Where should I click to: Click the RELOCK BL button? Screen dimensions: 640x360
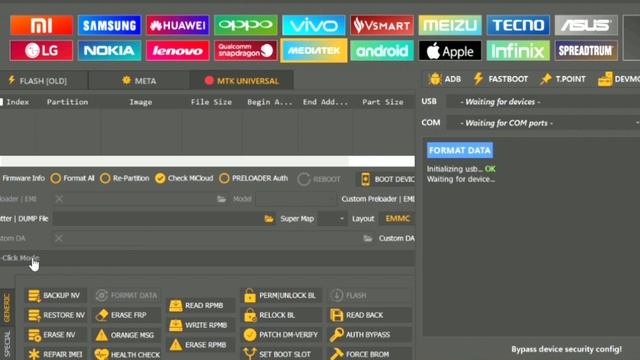(x=282, y=315)
